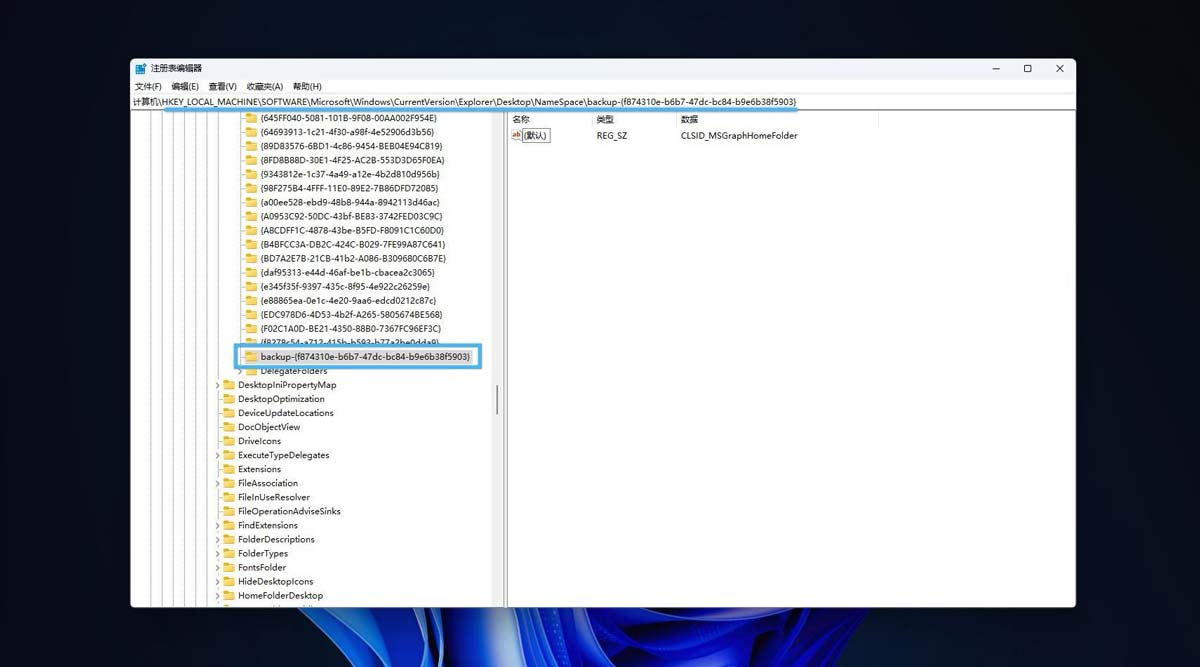Click the DesktopOptimization folder icon

point(227,398)
